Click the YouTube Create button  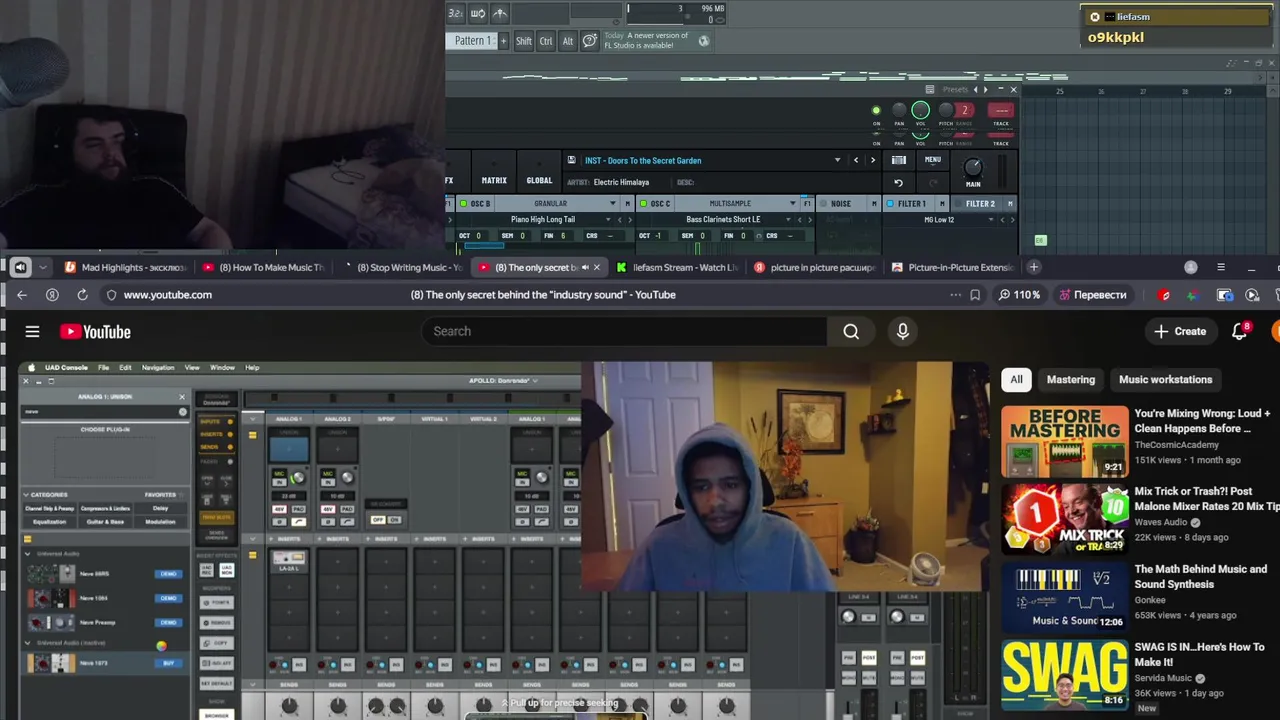(x=1180, y=331)
